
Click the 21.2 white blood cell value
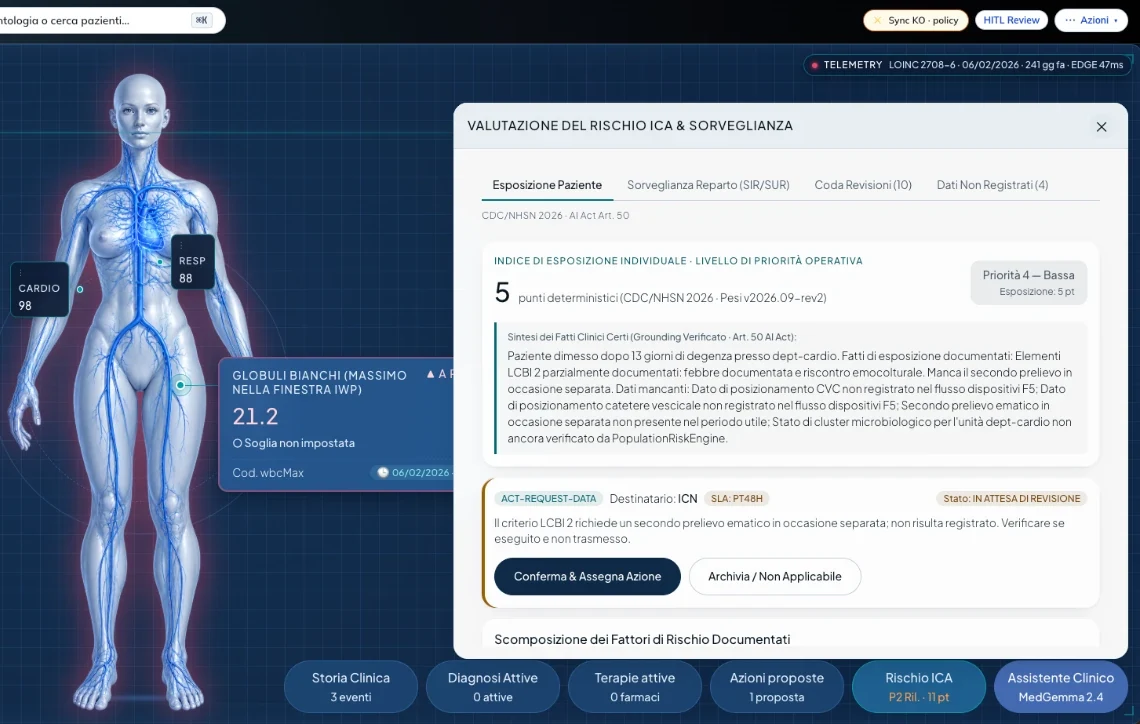pyautogui.click(x=255, y=417)
